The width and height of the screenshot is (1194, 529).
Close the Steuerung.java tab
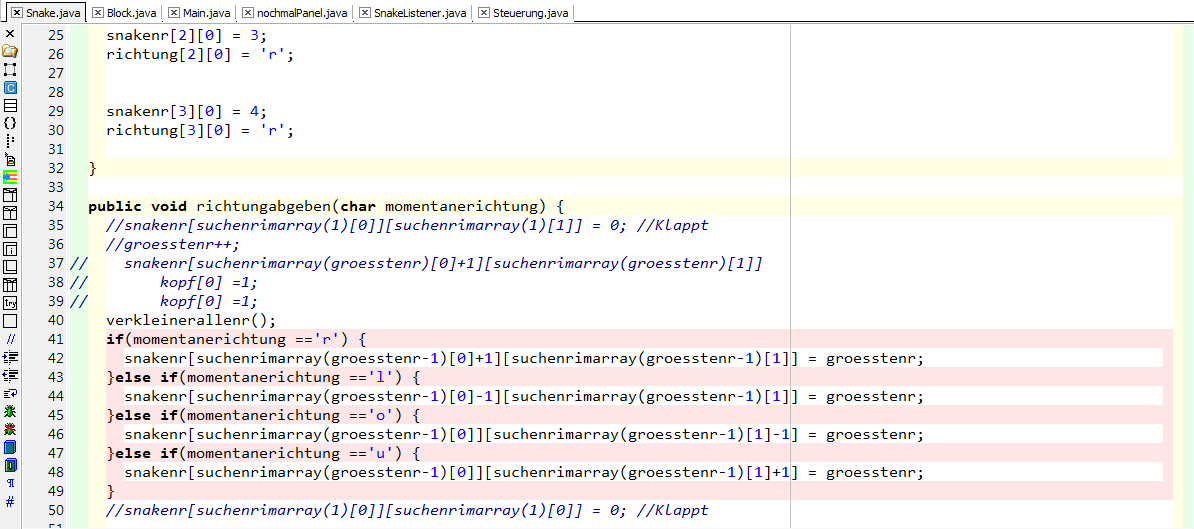pyautogui.click(x=484, y=13)
